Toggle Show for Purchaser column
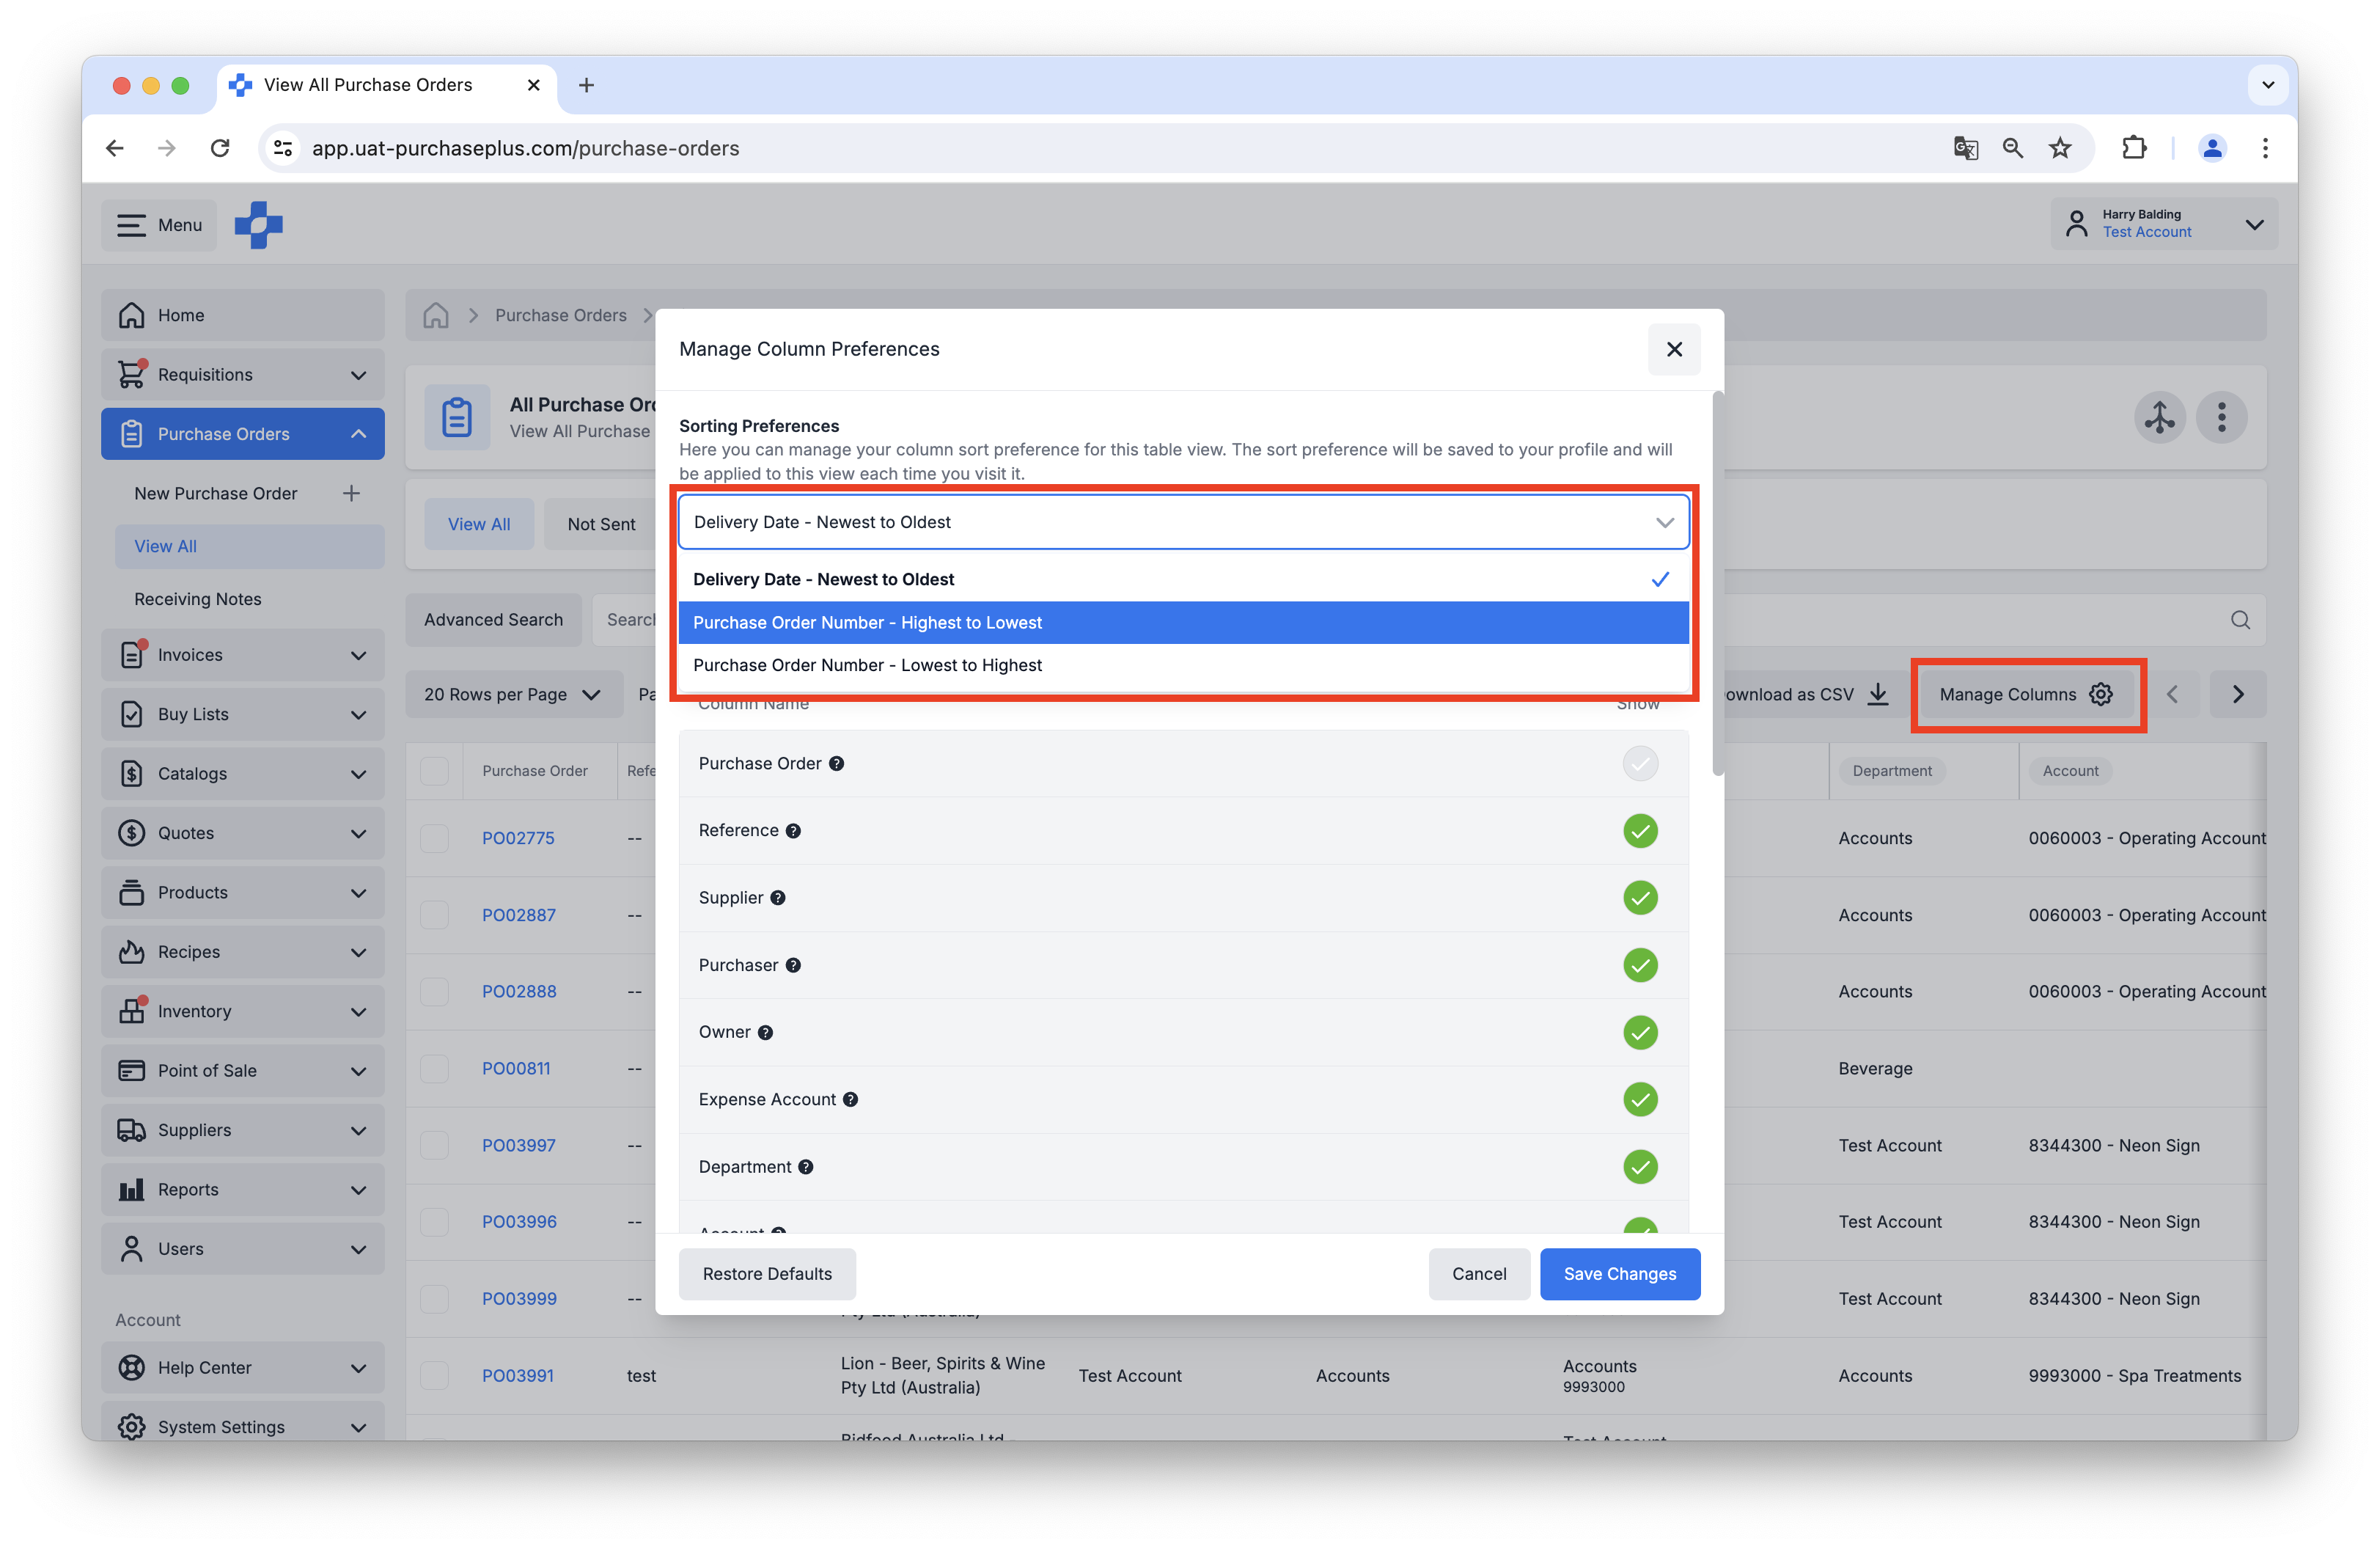Viewport: 2380px width, 1549px height. (1640, 965)
